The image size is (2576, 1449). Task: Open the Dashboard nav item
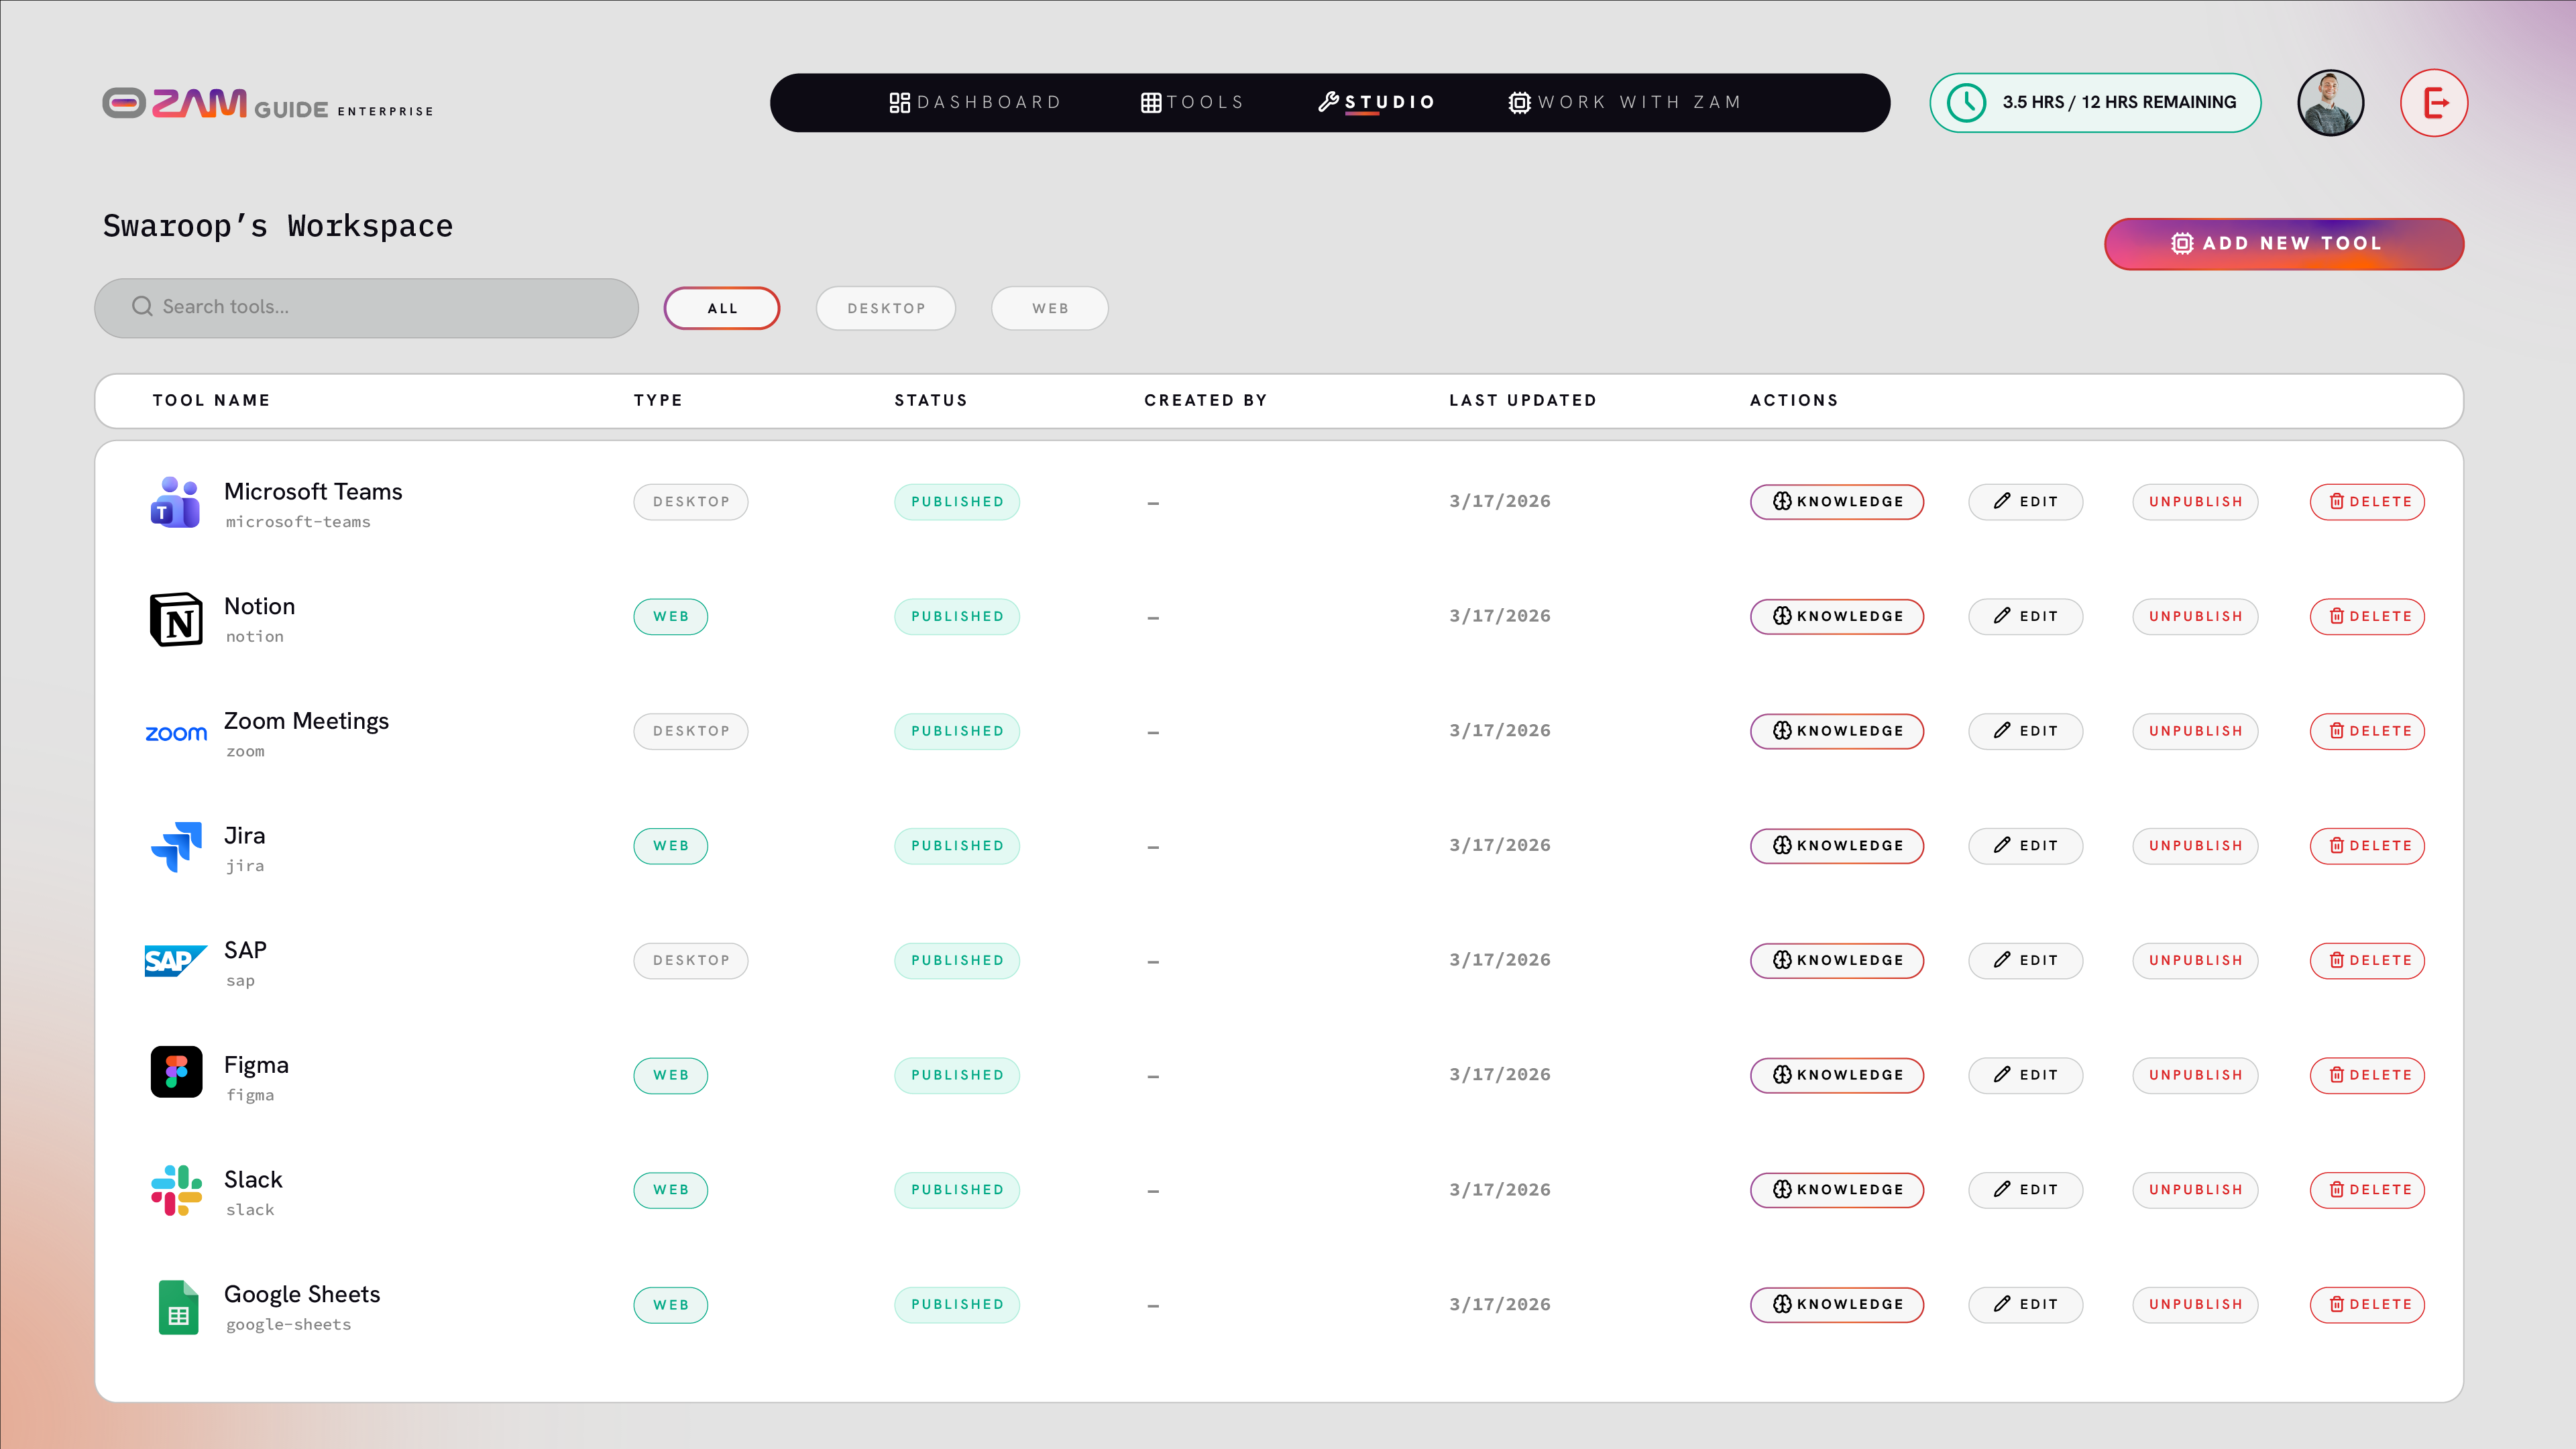tap(975, 102)
